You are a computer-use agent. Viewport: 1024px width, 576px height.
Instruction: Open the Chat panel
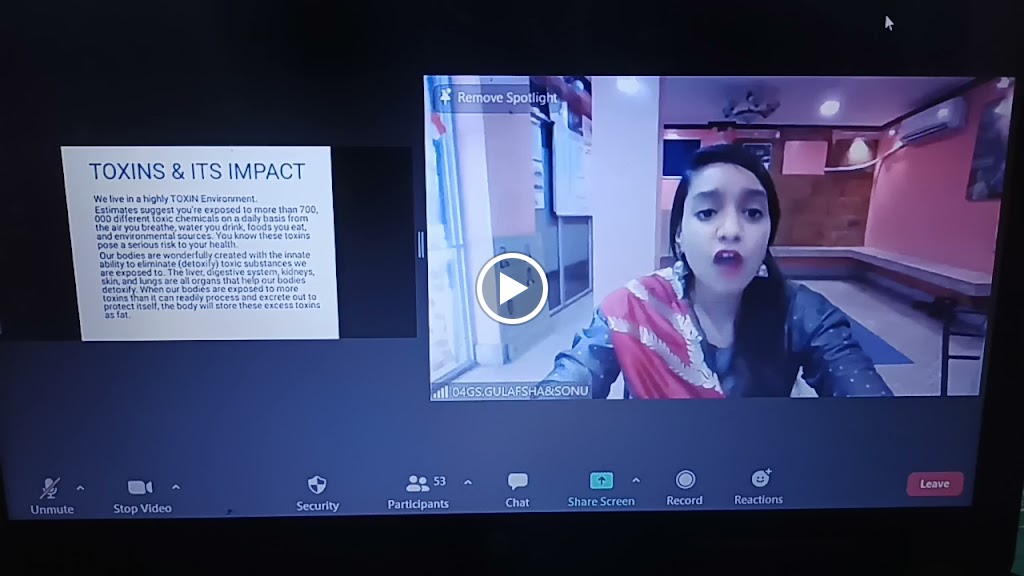coord(517,490)
